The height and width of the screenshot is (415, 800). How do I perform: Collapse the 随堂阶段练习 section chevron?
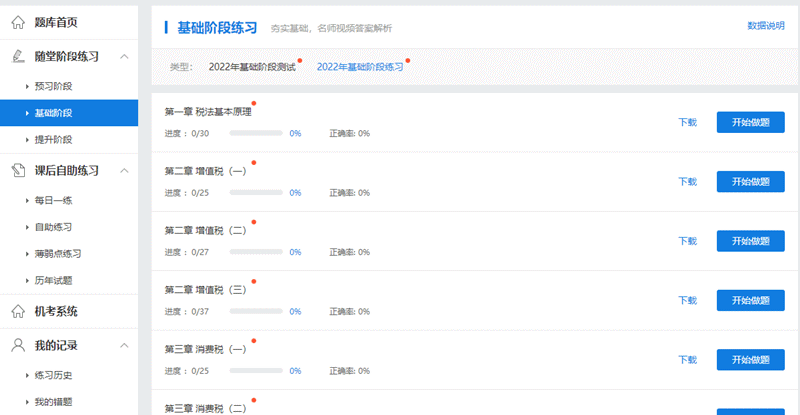124,56
